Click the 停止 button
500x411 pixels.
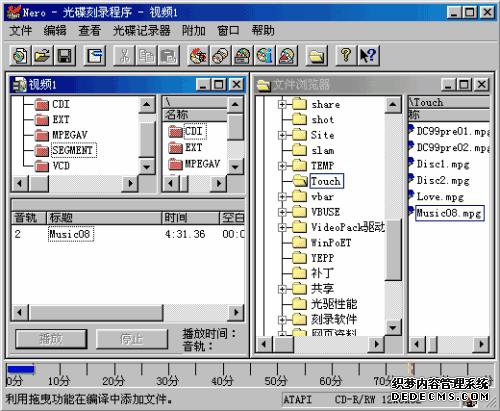(x=132, y=339)
